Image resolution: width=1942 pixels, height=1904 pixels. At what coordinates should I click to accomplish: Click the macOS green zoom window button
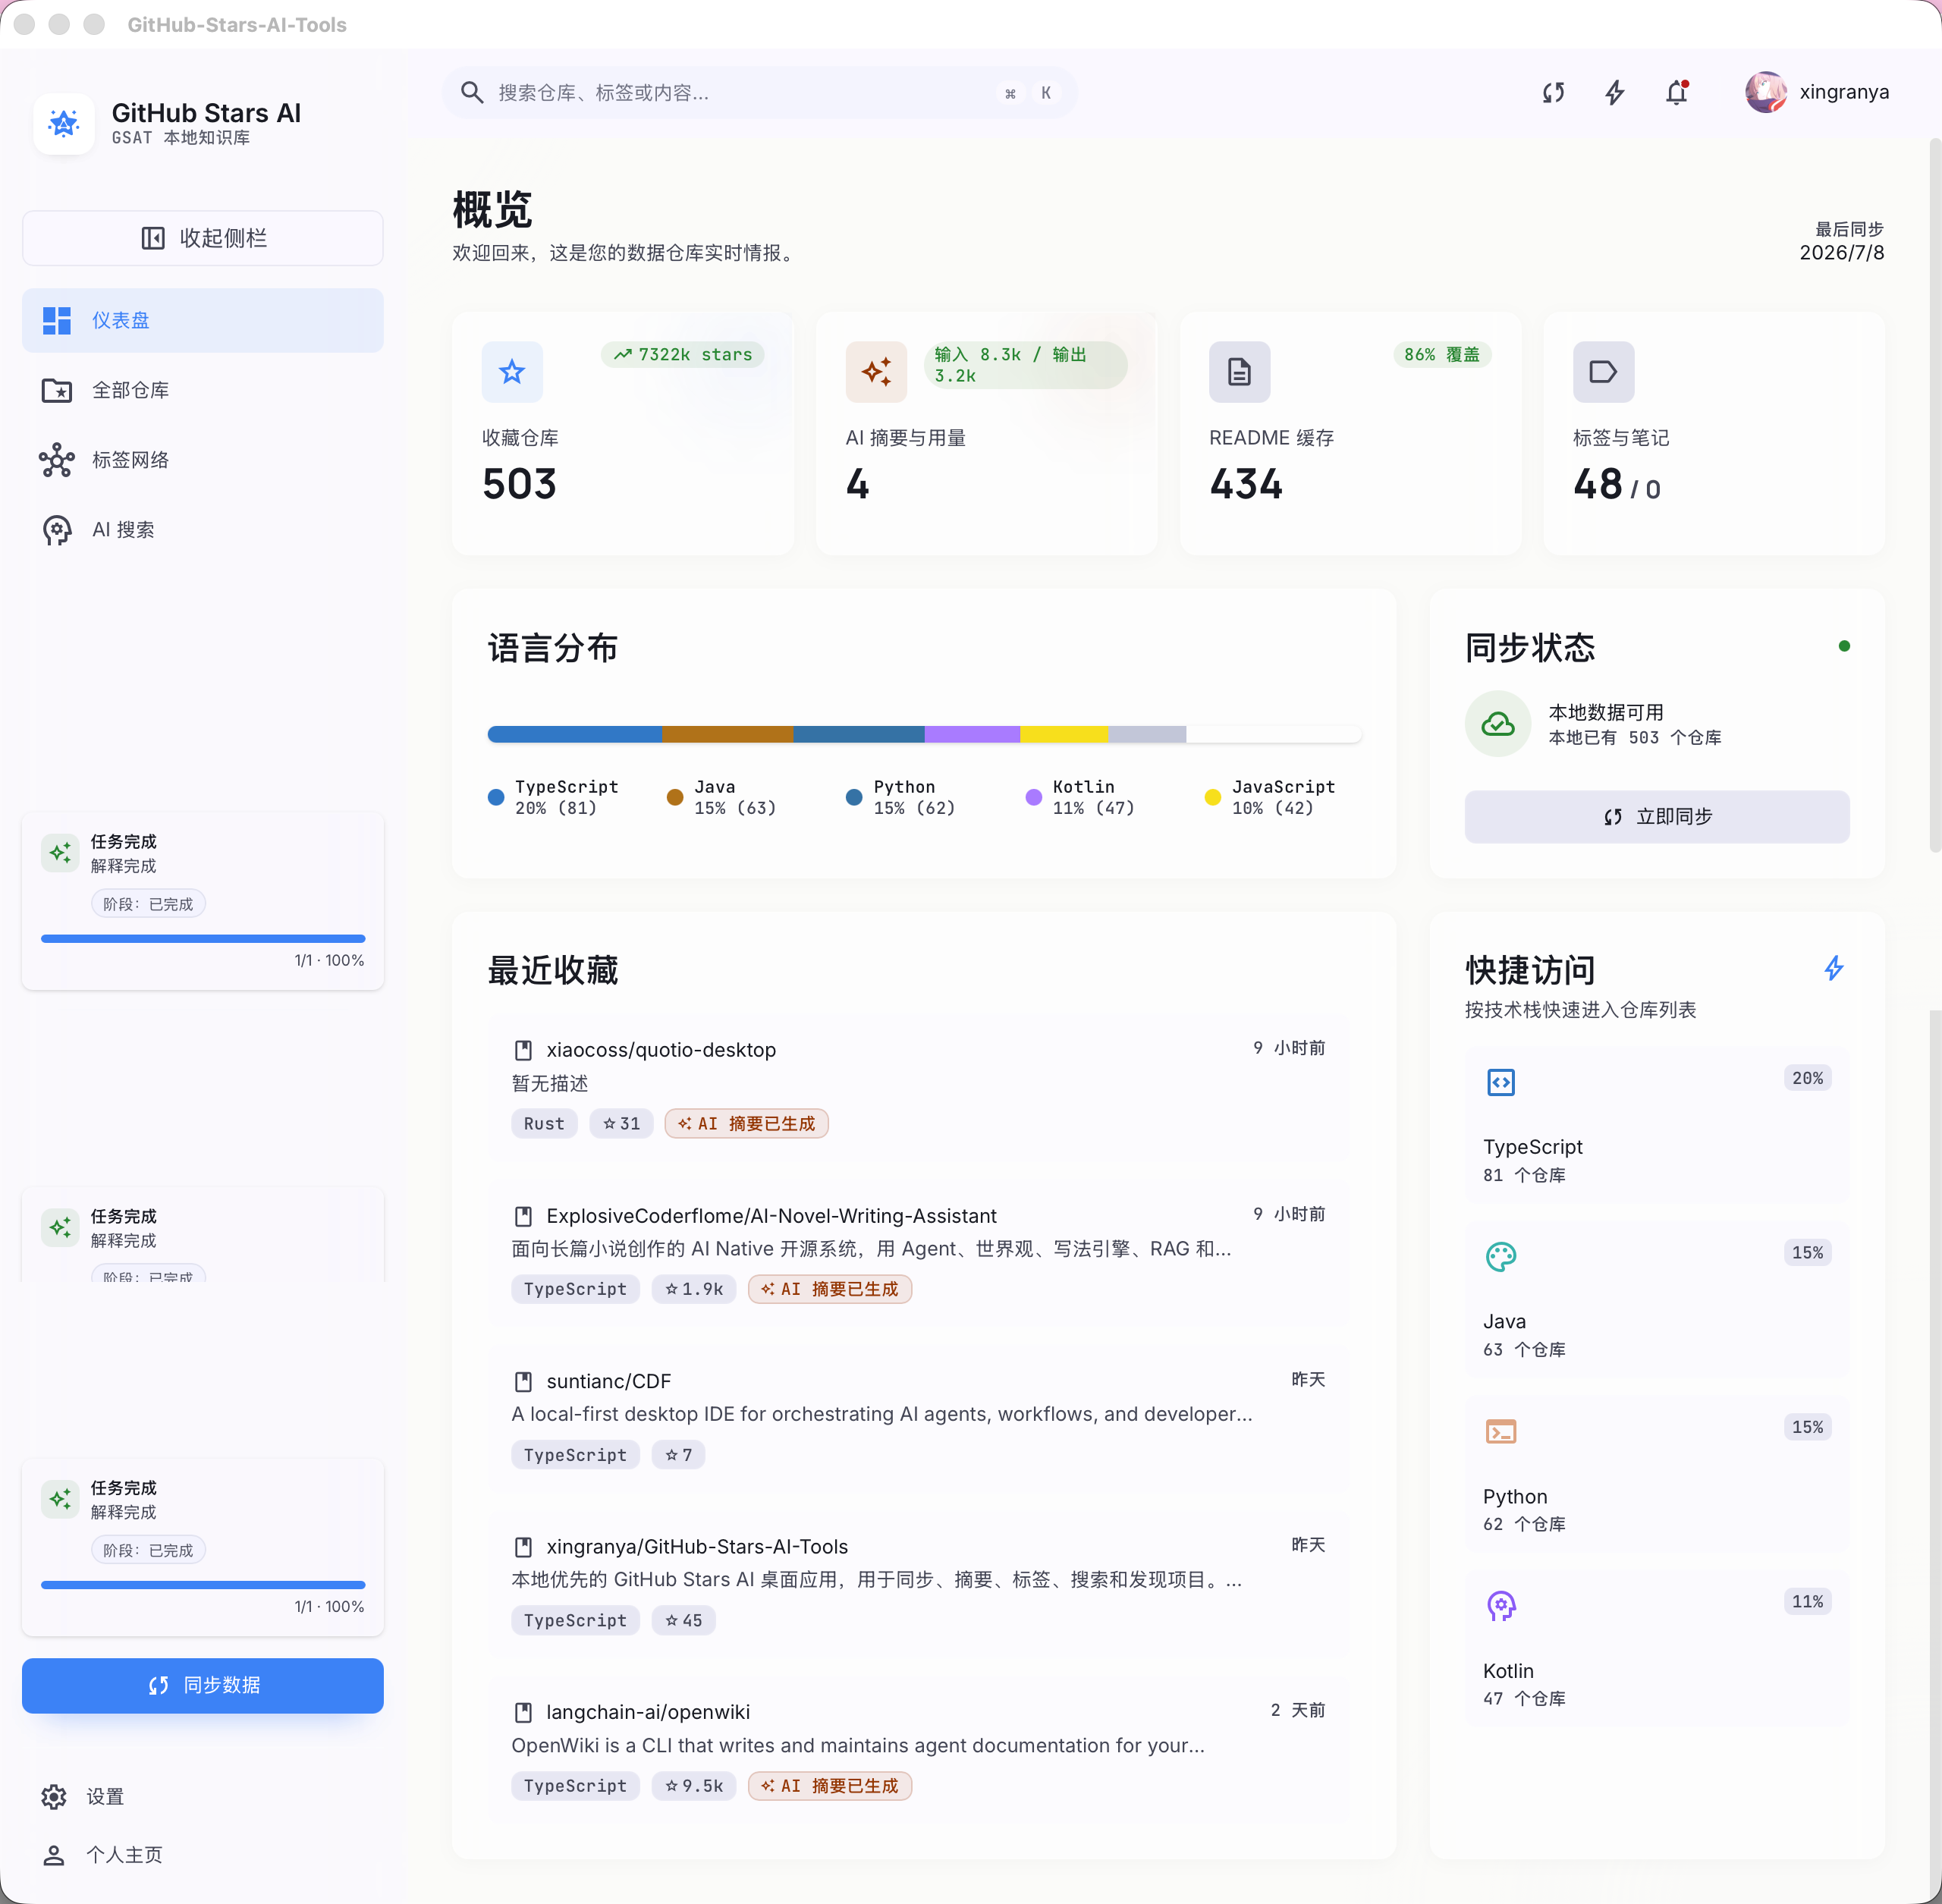point(94,24)
